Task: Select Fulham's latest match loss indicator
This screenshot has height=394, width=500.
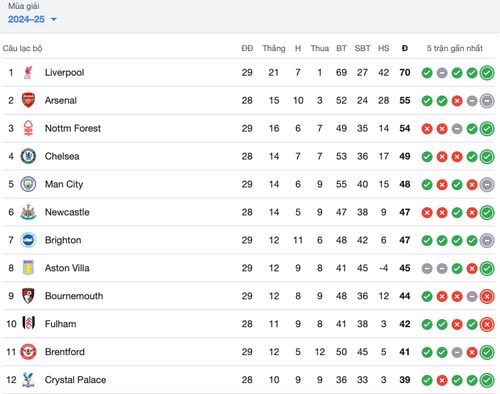Action: (x=487, y=324)
